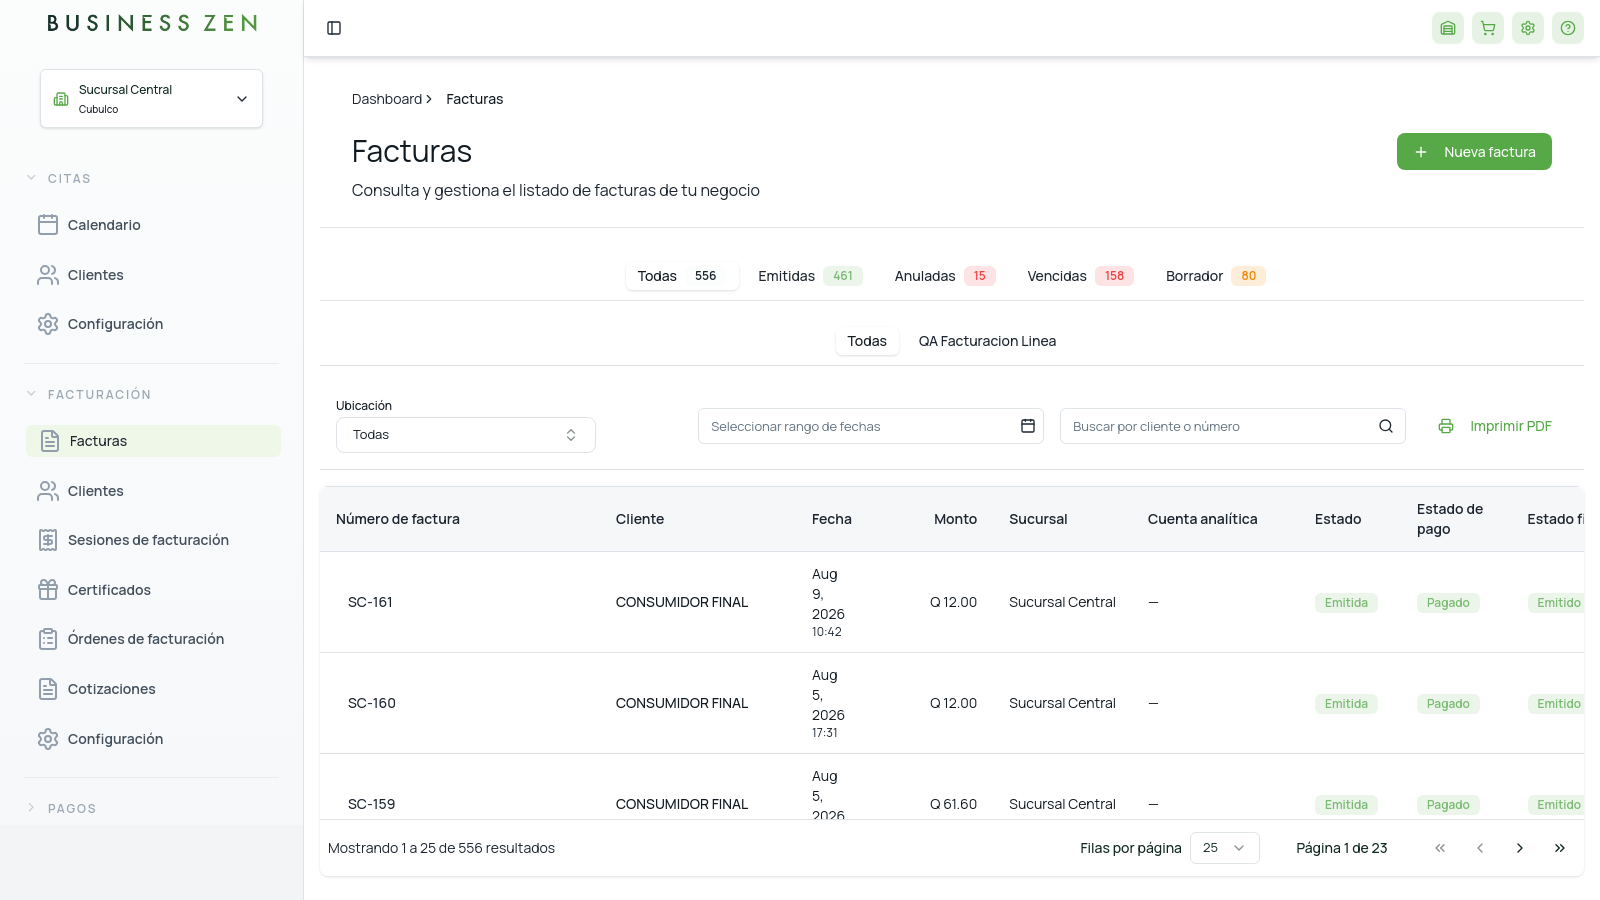The width and height of the screenshot is (1600, 900).
Task: Open invoice SC-160 row
Action: point(952,703)
